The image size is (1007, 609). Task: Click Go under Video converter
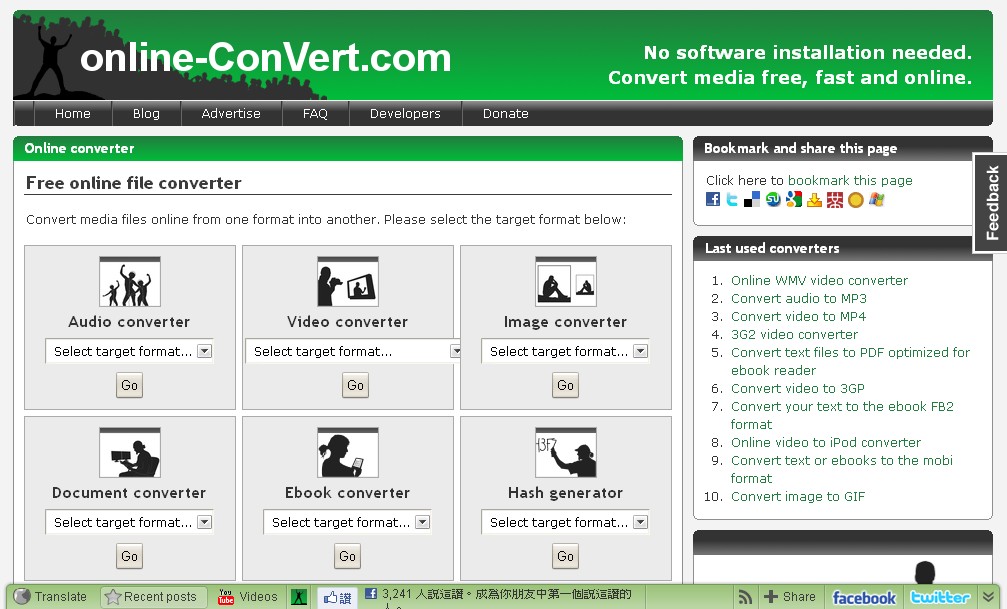[x=355, y=385]
